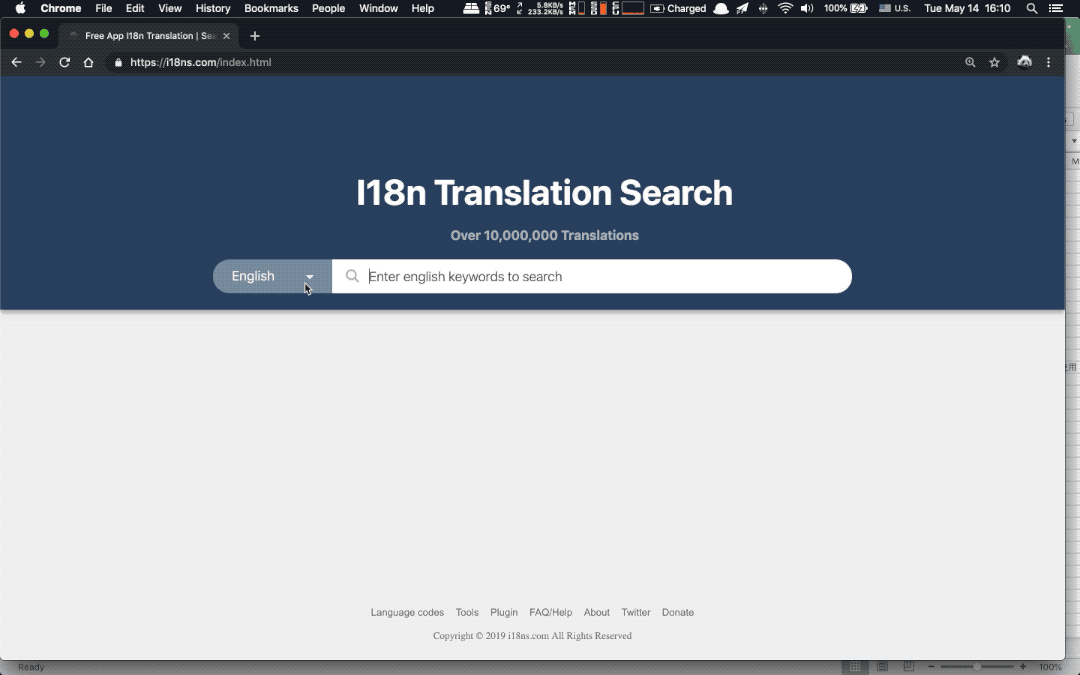Click the Wi-Fi status icon
1080x675 pixels.
[x=785, y=8]
